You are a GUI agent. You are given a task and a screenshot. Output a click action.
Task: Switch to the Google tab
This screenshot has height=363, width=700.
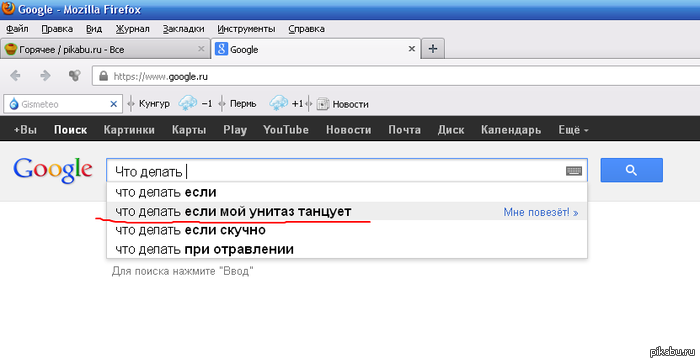316,49
